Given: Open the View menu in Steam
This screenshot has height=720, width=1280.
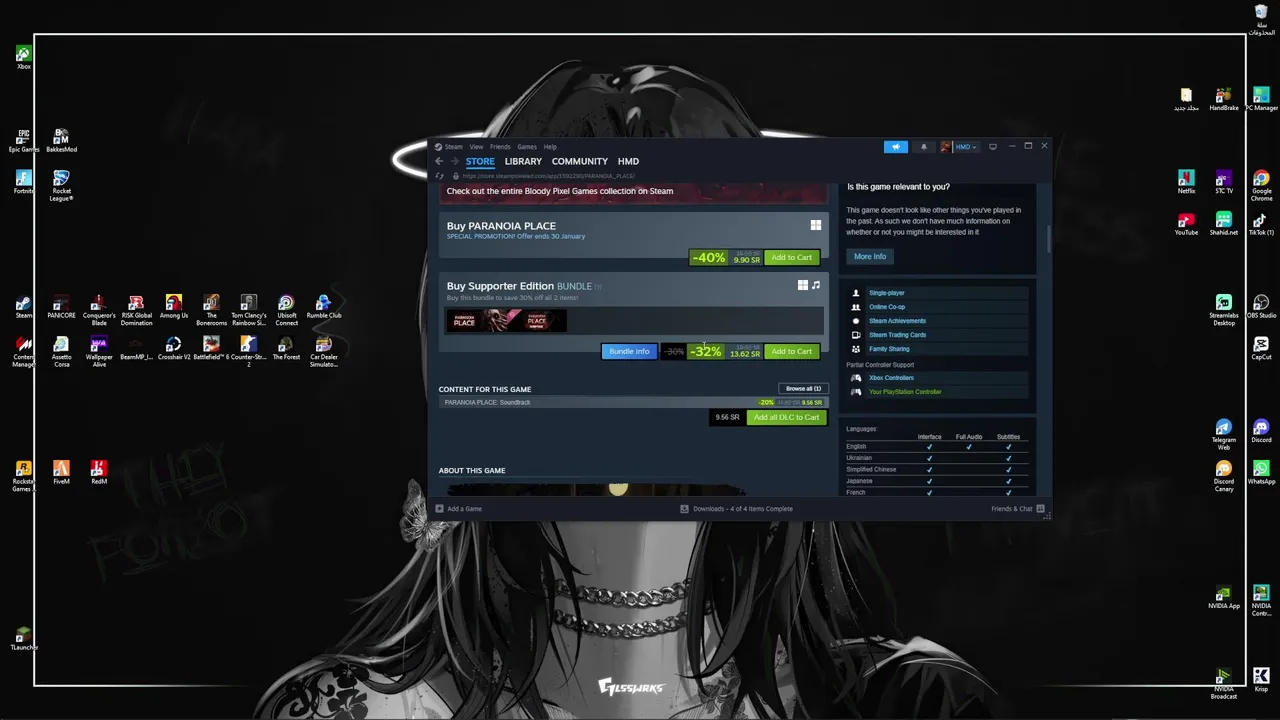Looking at the screenshot, I should [x=477, y=147].
